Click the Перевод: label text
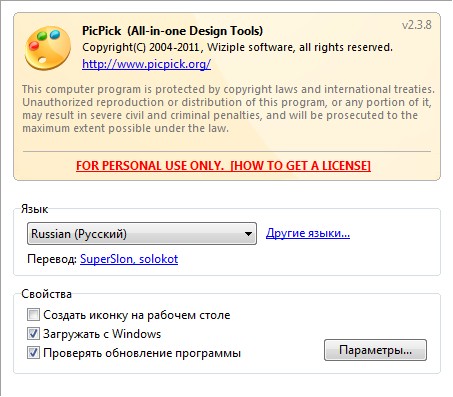Screen dimensions: 453x397 pyautogui.click(x=52, y=259)
